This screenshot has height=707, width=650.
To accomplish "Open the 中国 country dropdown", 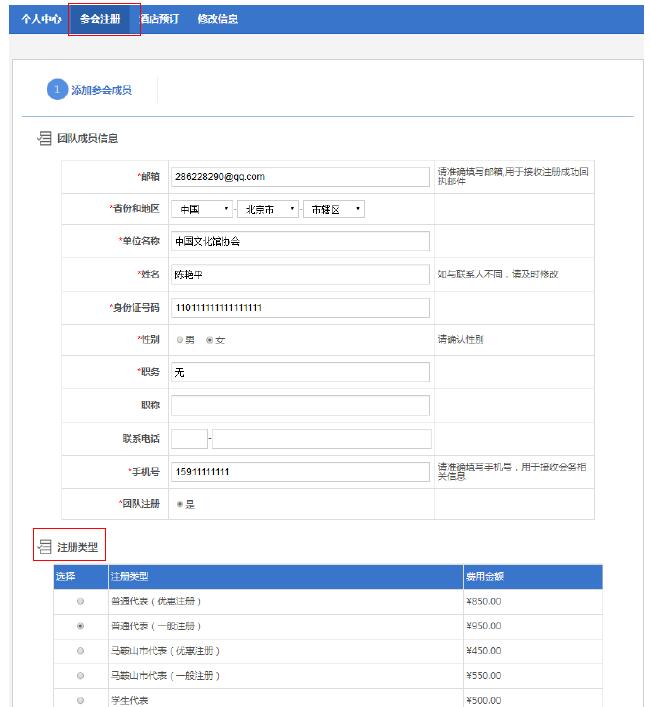I will 201,209.
